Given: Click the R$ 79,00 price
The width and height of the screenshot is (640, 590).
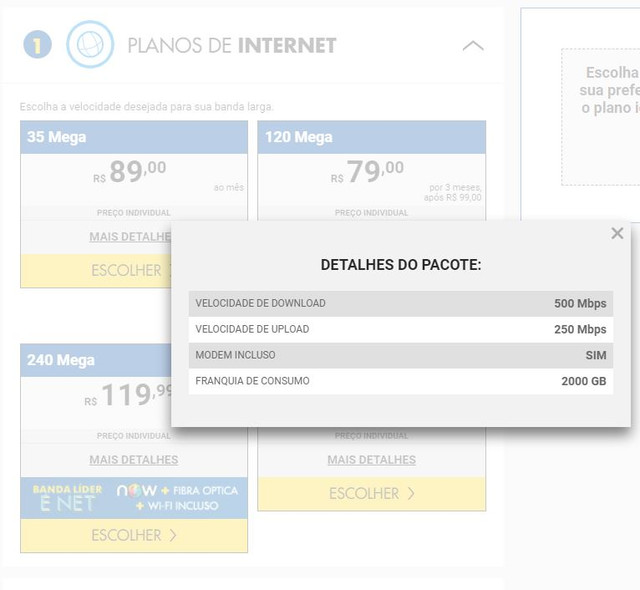Looking at the screenshot, I should coord(367,171).
